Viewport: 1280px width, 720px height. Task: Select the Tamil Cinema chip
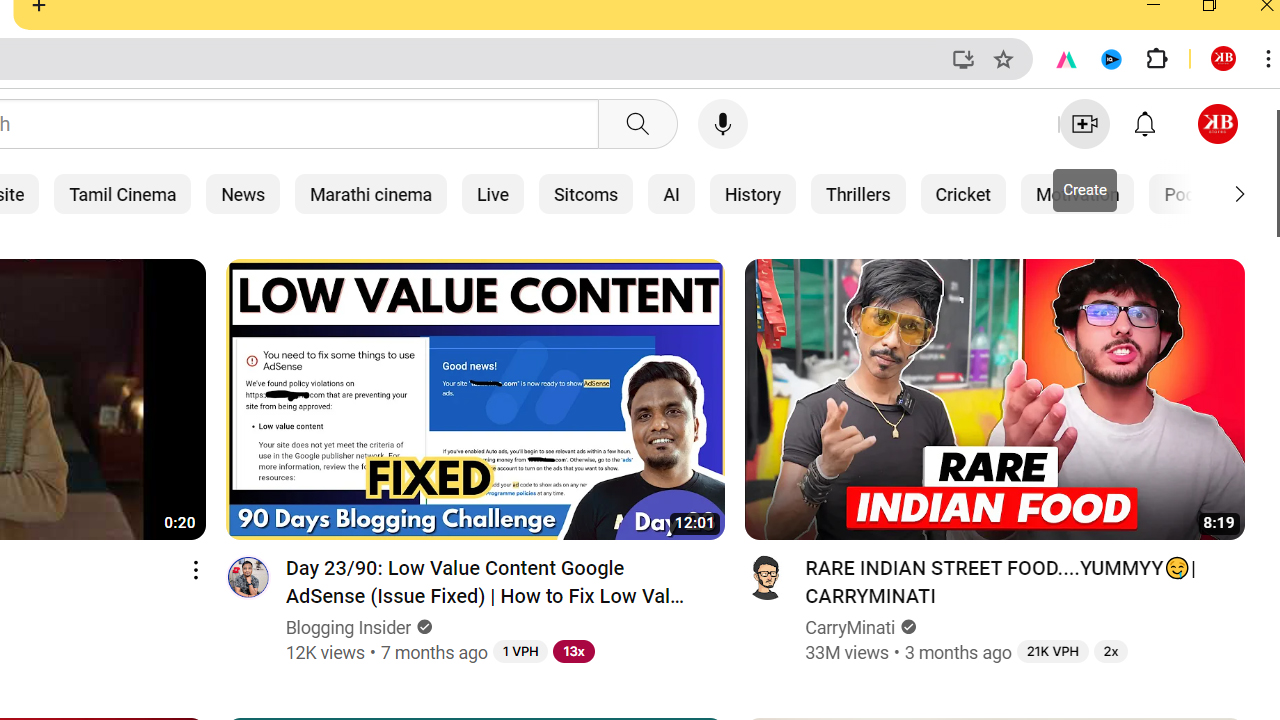122,194
